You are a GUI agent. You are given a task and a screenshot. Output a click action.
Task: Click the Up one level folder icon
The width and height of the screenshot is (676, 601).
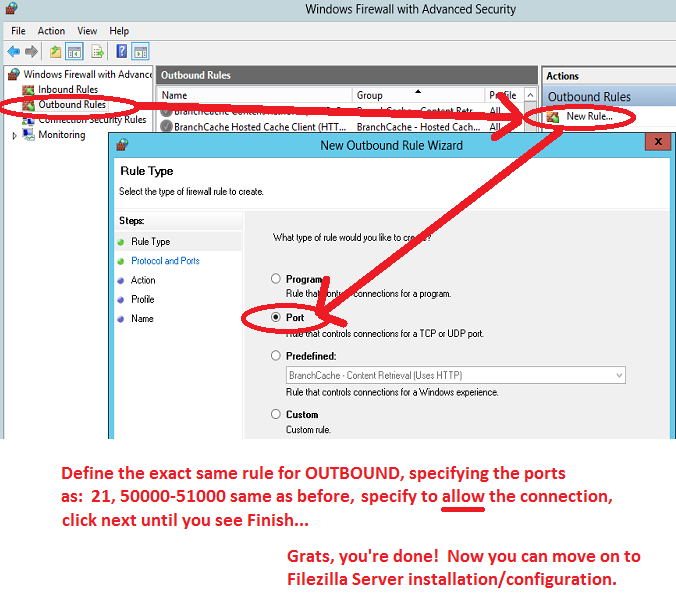(x=55, y=52)
